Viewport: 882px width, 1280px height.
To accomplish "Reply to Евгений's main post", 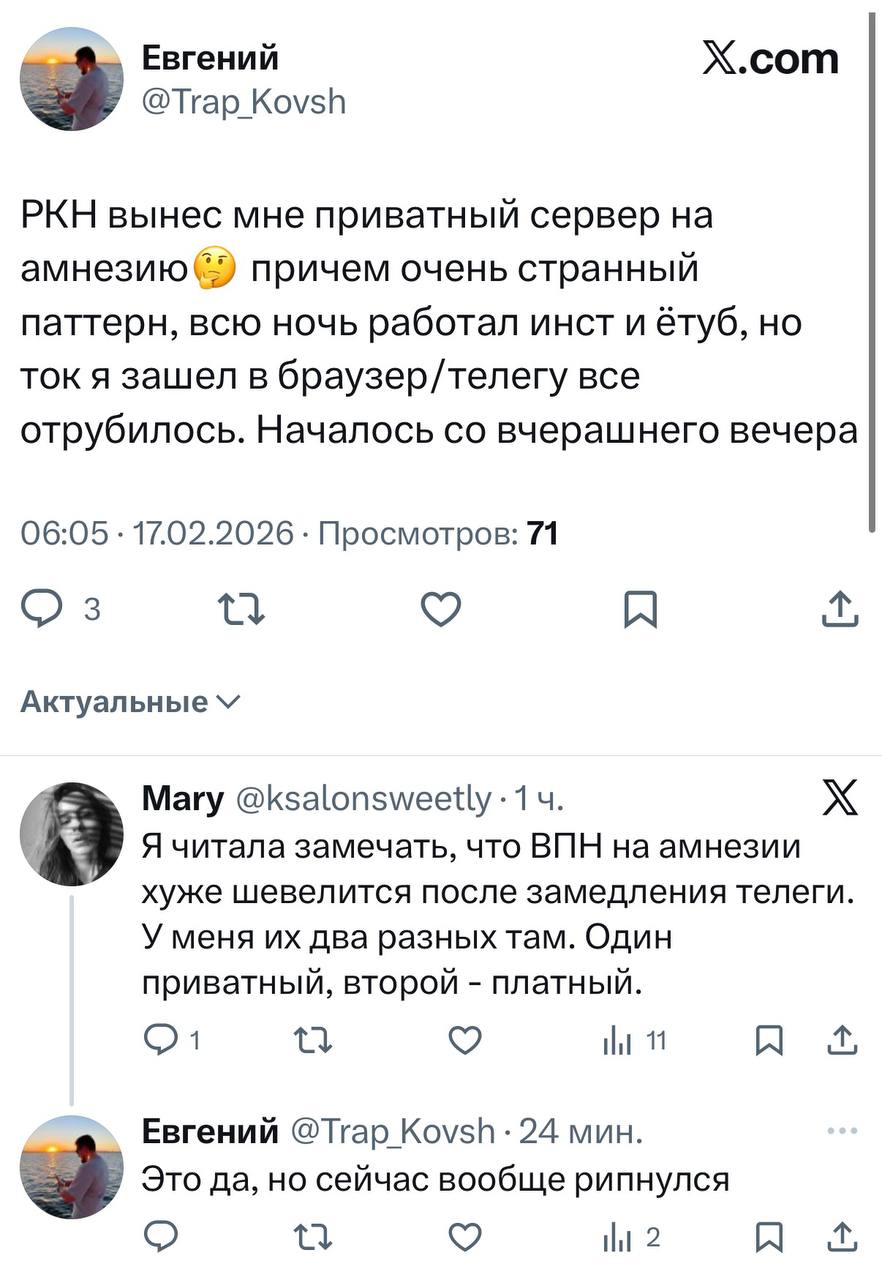I will point(42,608).
